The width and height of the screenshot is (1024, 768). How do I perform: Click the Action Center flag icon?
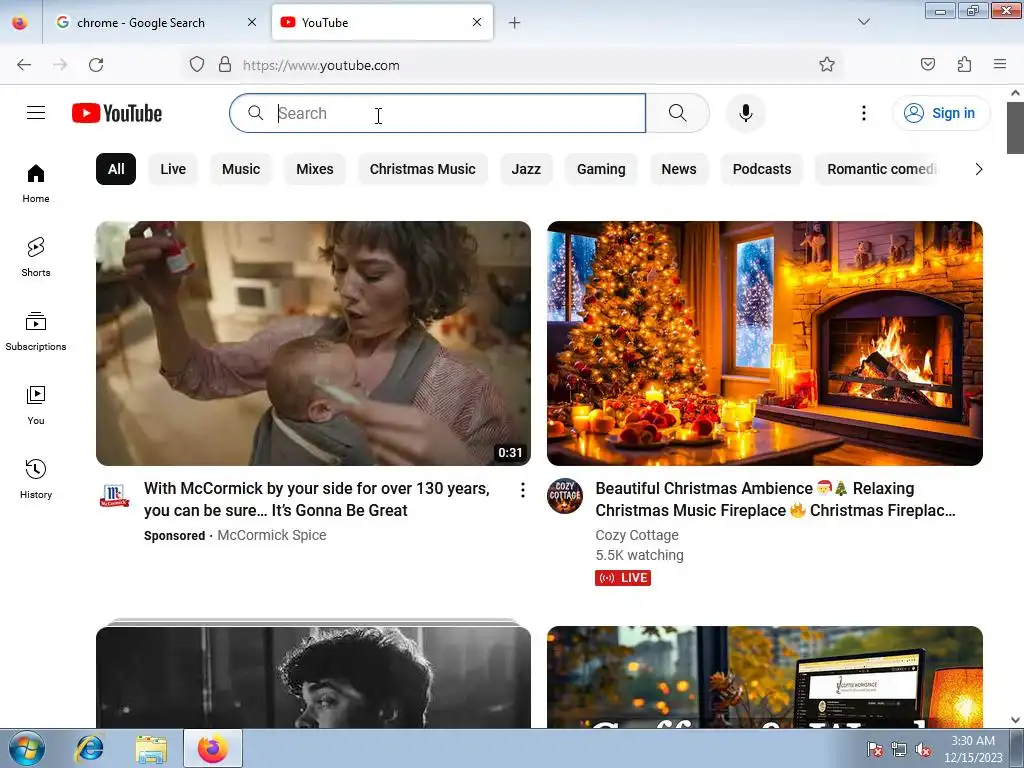874,750
